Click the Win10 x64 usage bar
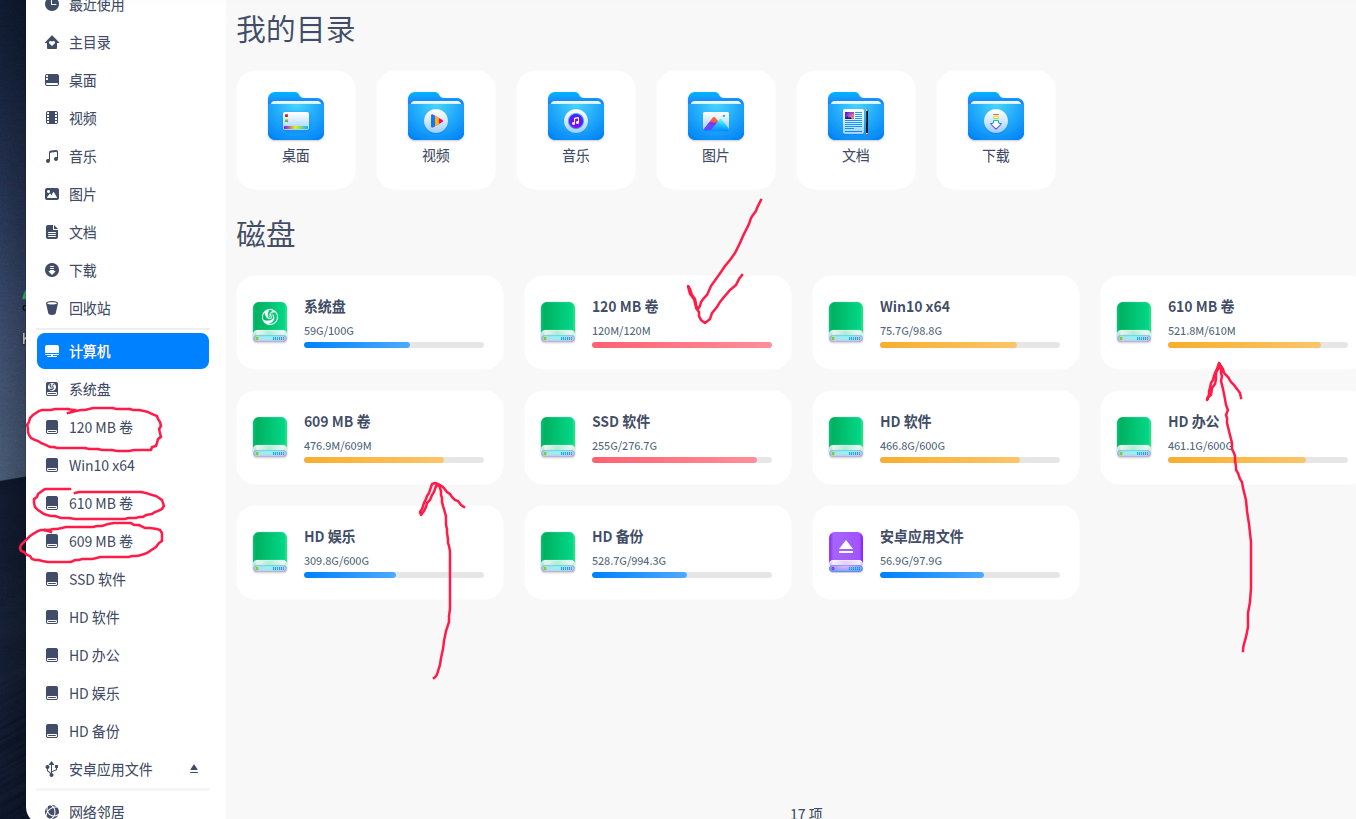Screen dimensions: 1356x819 coord(970,345)
